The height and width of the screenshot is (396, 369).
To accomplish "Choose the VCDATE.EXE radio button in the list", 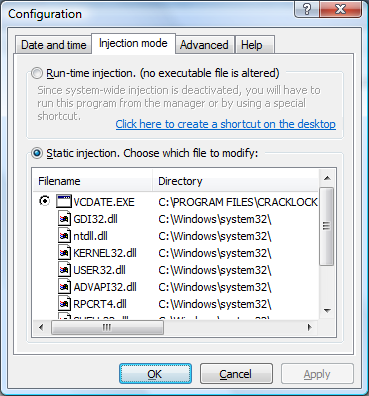I will [44, 201].
